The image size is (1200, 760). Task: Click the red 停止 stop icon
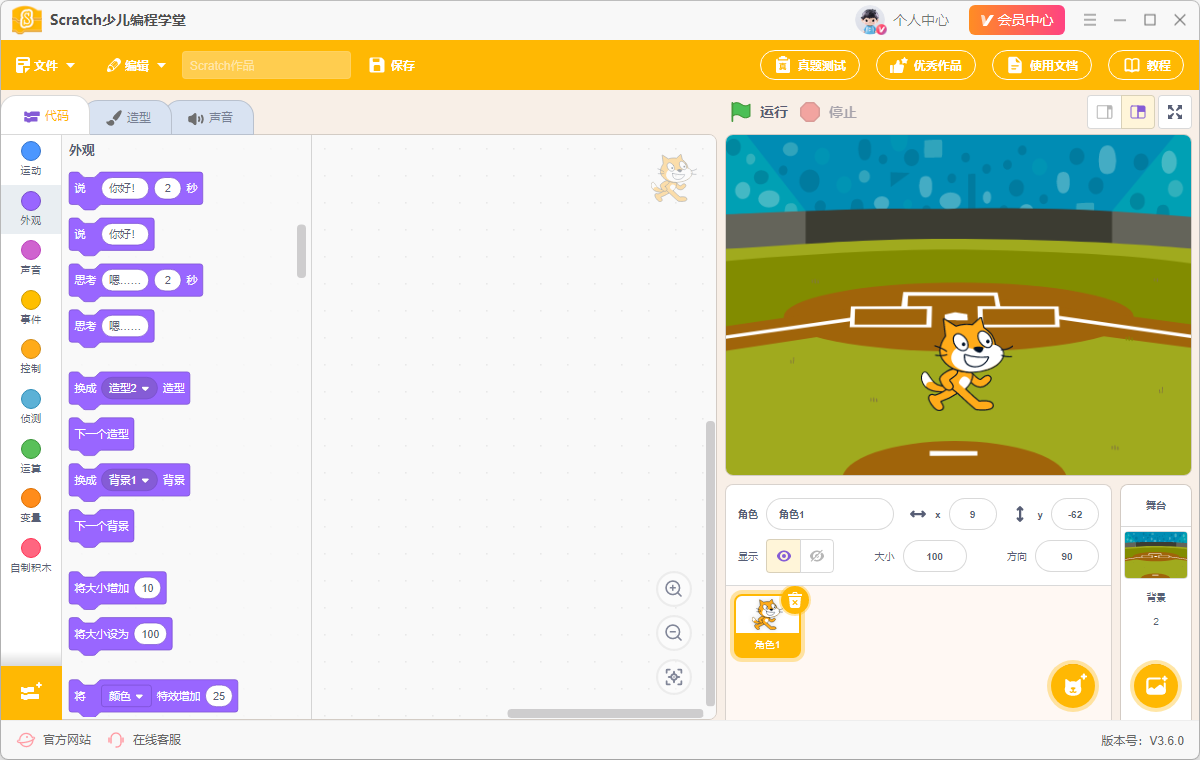pos(810,112)
